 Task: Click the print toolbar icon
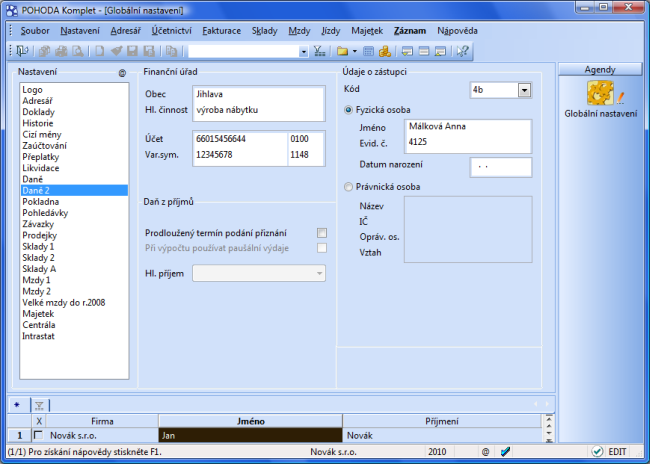(61, 51)
